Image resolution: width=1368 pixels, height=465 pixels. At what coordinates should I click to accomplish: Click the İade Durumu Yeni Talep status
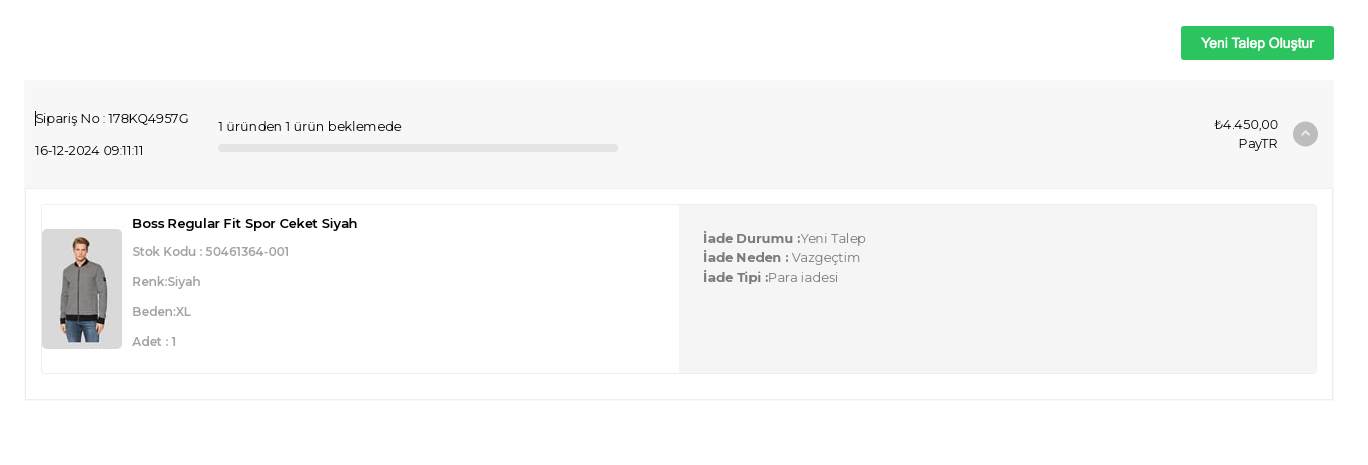point(784,238)
